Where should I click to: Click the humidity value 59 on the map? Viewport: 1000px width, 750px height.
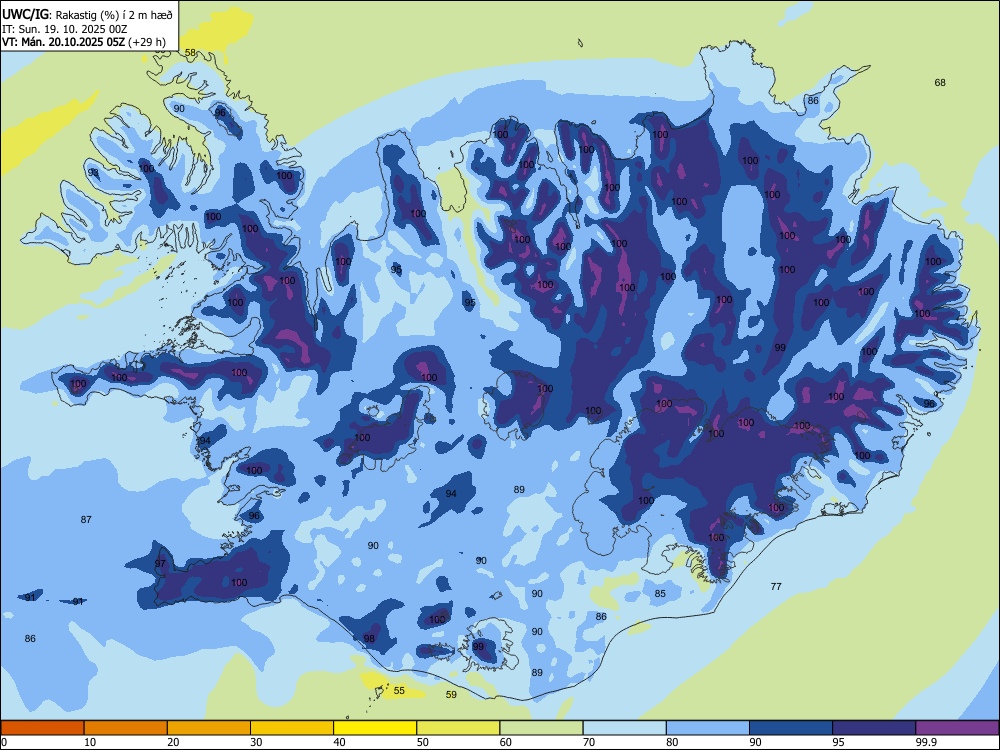tap(451, 695)
